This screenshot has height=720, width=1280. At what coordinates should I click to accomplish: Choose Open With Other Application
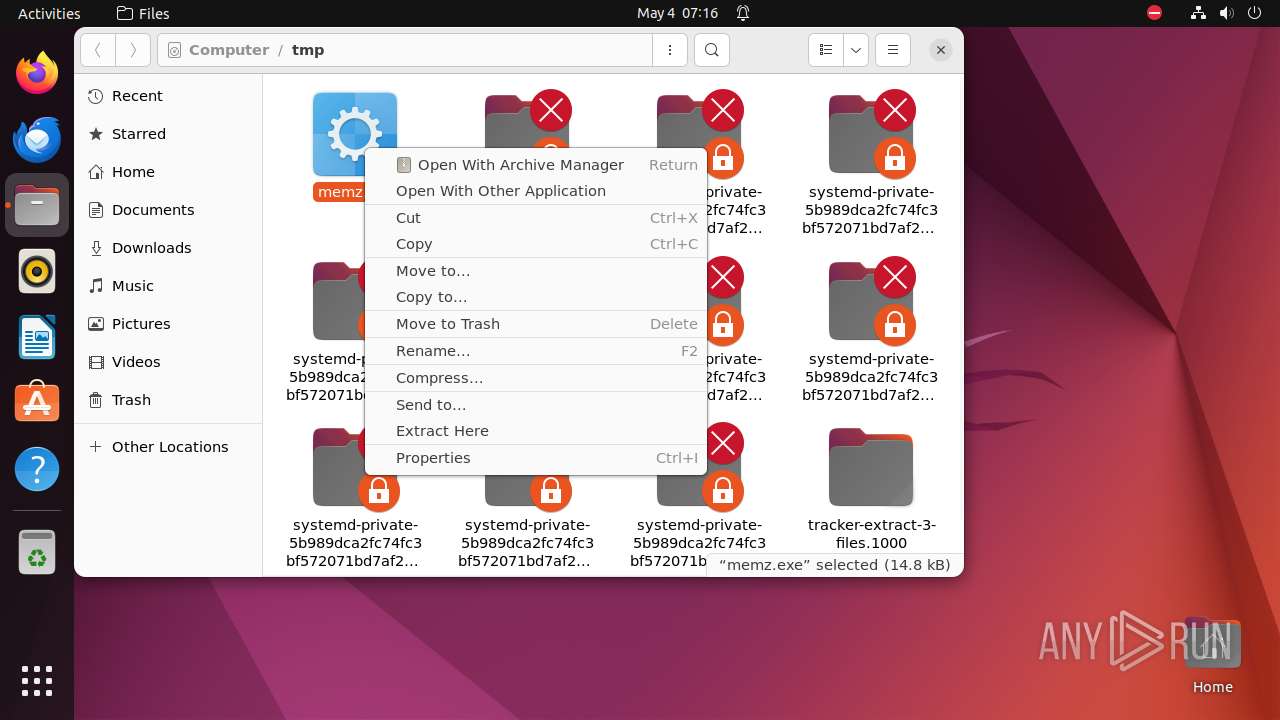[537, 191]
